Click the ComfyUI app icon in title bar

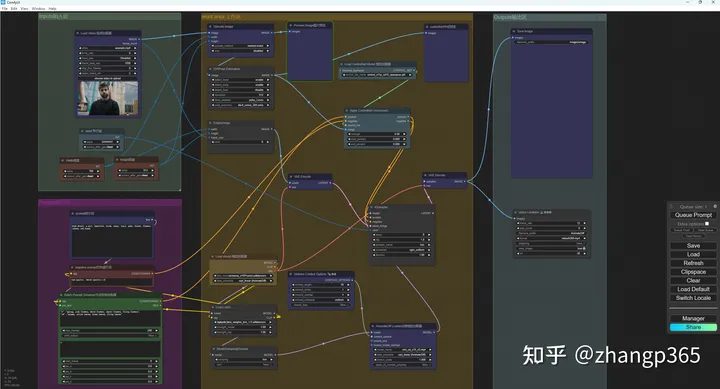point(3,2)
